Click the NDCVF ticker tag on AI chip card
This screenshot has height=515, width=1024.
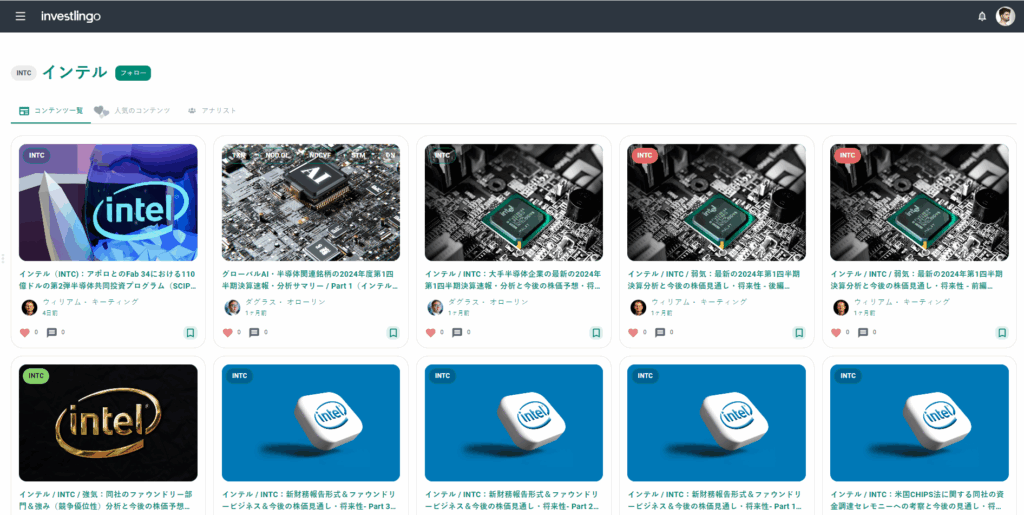pos(321,155)
